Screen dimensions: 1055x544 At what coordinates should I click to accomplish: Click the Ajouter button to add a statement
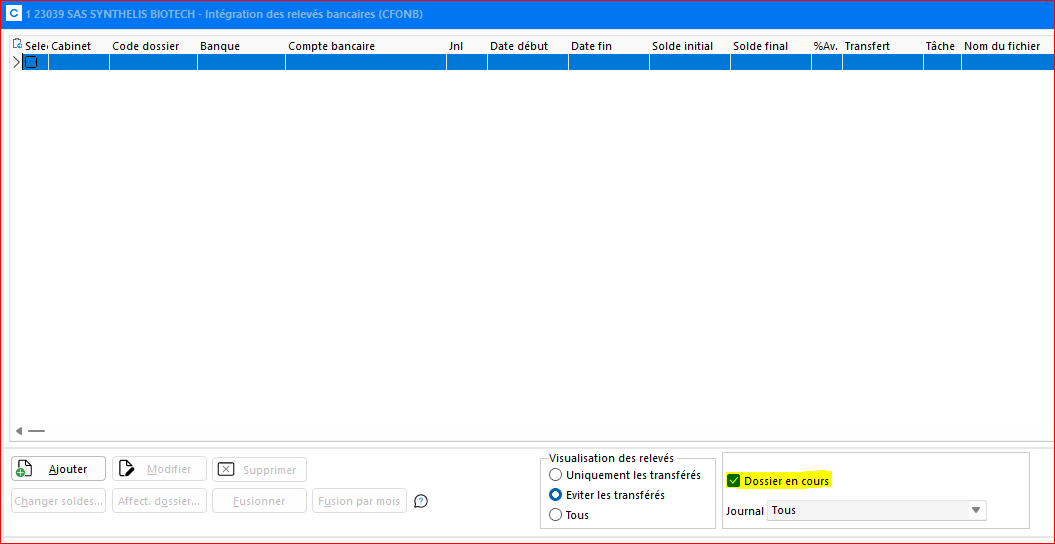[x=58, y=469]
